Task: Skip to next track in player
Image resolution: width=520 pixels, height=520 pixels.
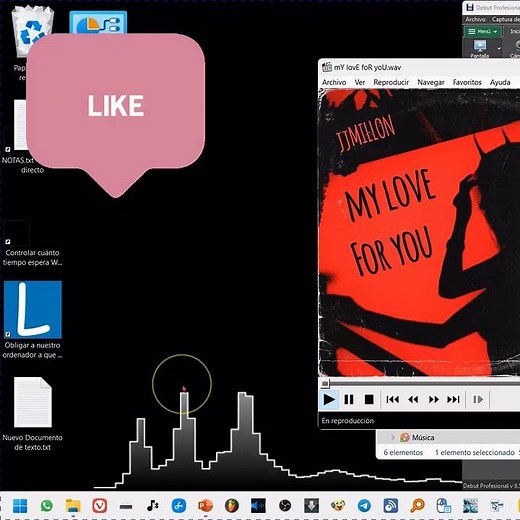Action: [x=453, y=399]
